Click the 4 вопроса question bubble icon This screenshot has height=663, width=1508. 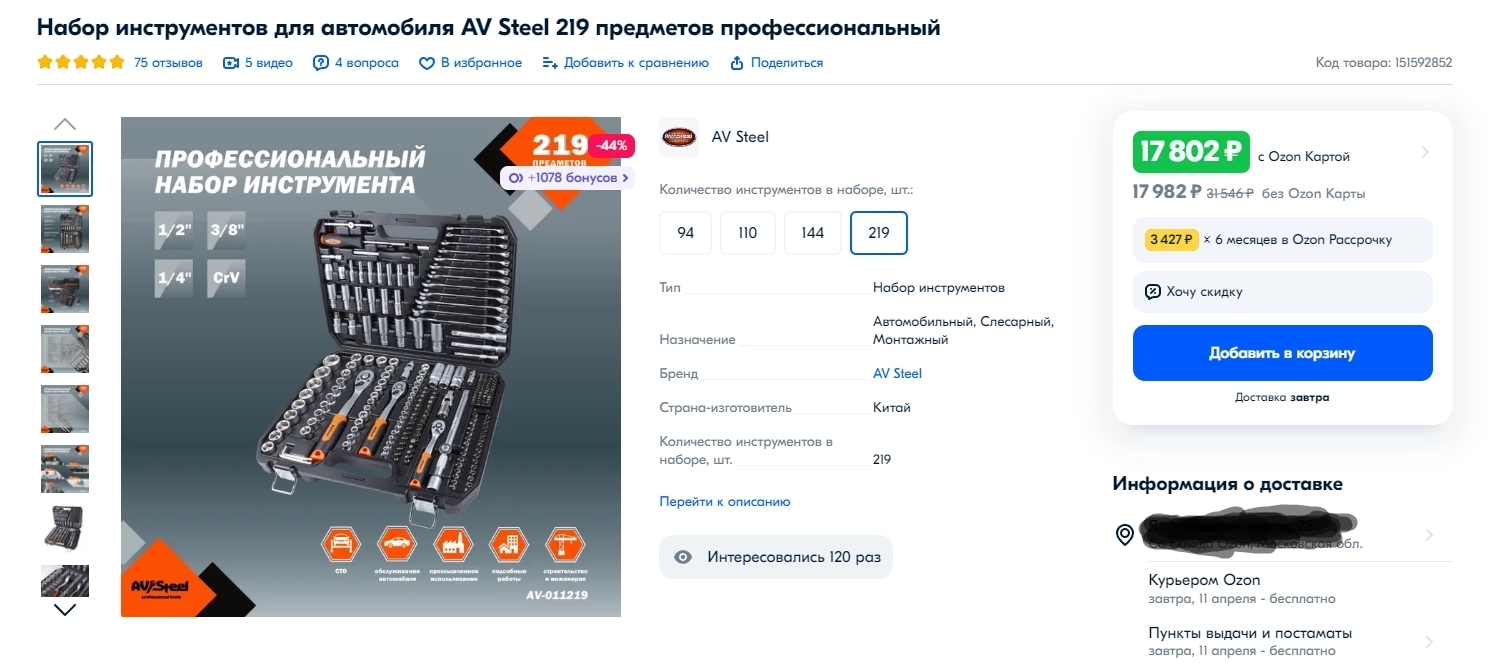[321, 63]
